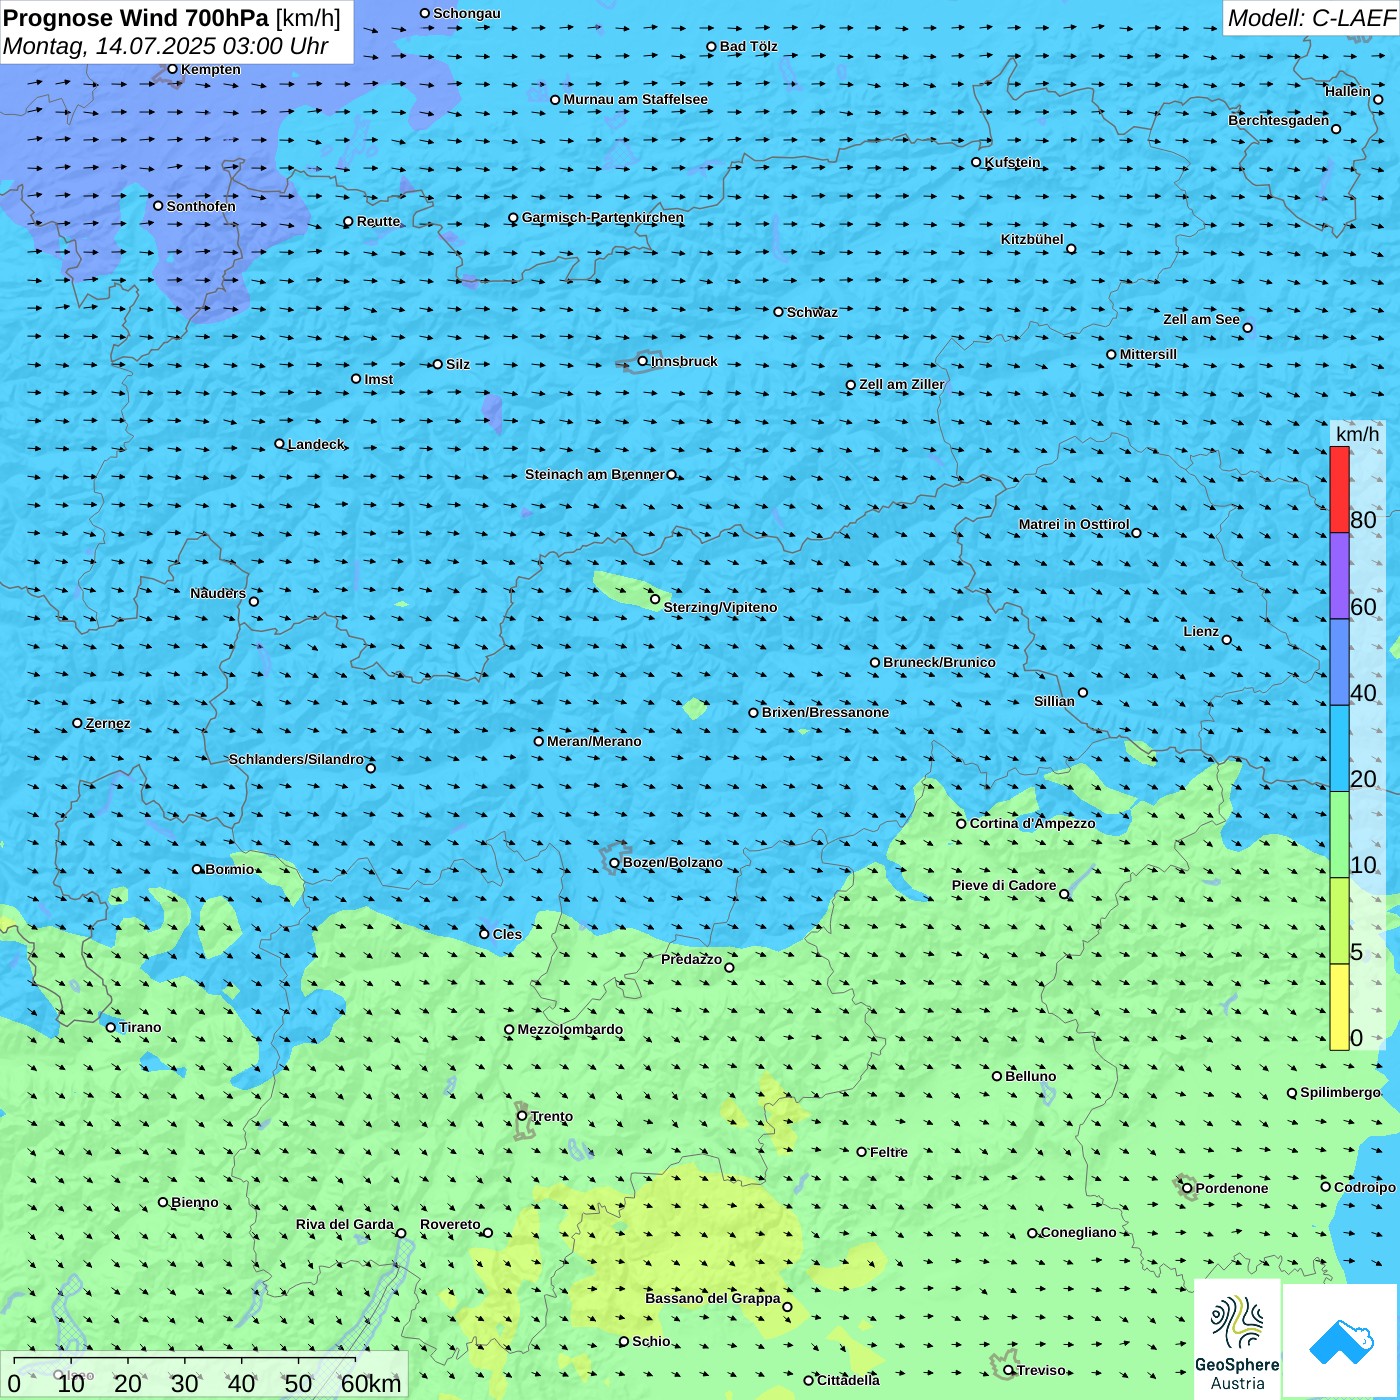Screen dimensions: 1400x1400
Task: Click the 'Meran/Merano' label
Action: [x=594, y=741]
